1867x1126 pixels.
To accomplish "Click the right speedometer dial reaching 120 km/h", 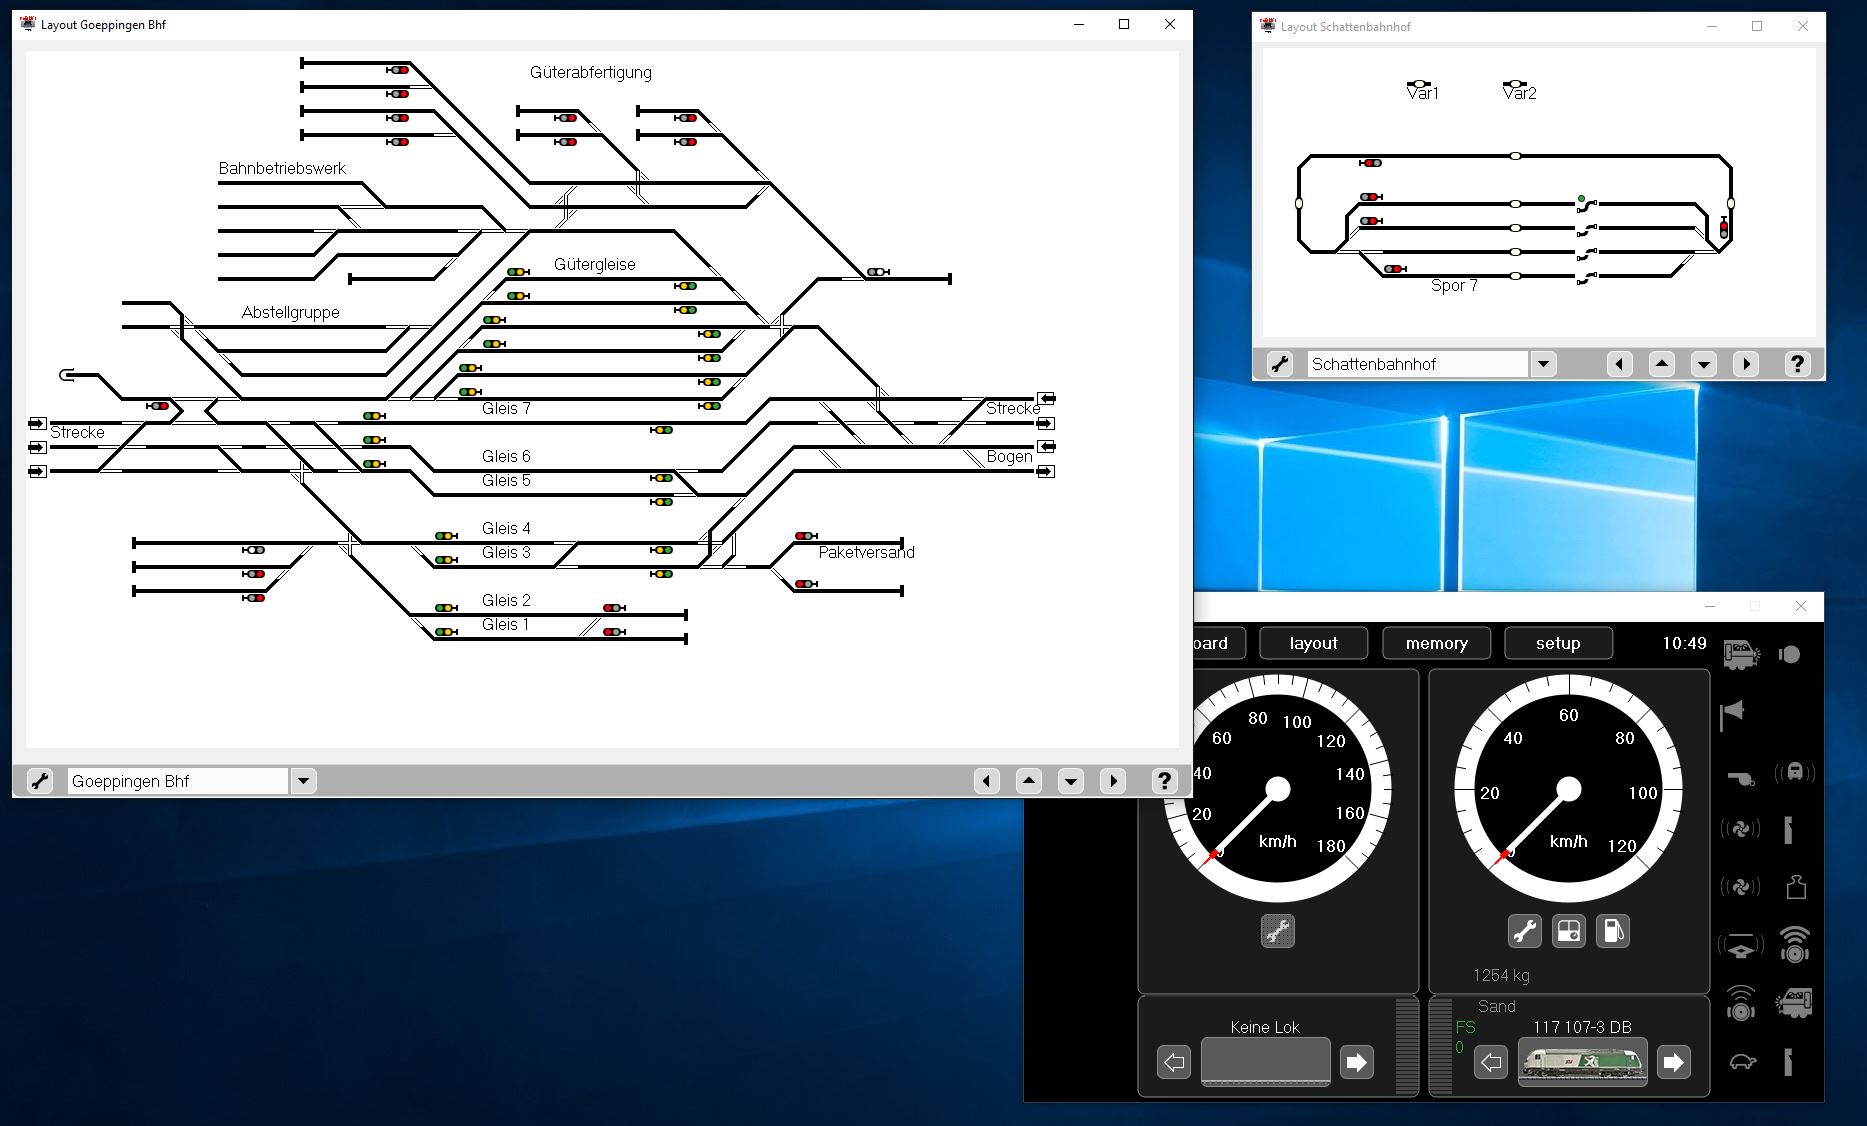I will tap(1568, 789).
